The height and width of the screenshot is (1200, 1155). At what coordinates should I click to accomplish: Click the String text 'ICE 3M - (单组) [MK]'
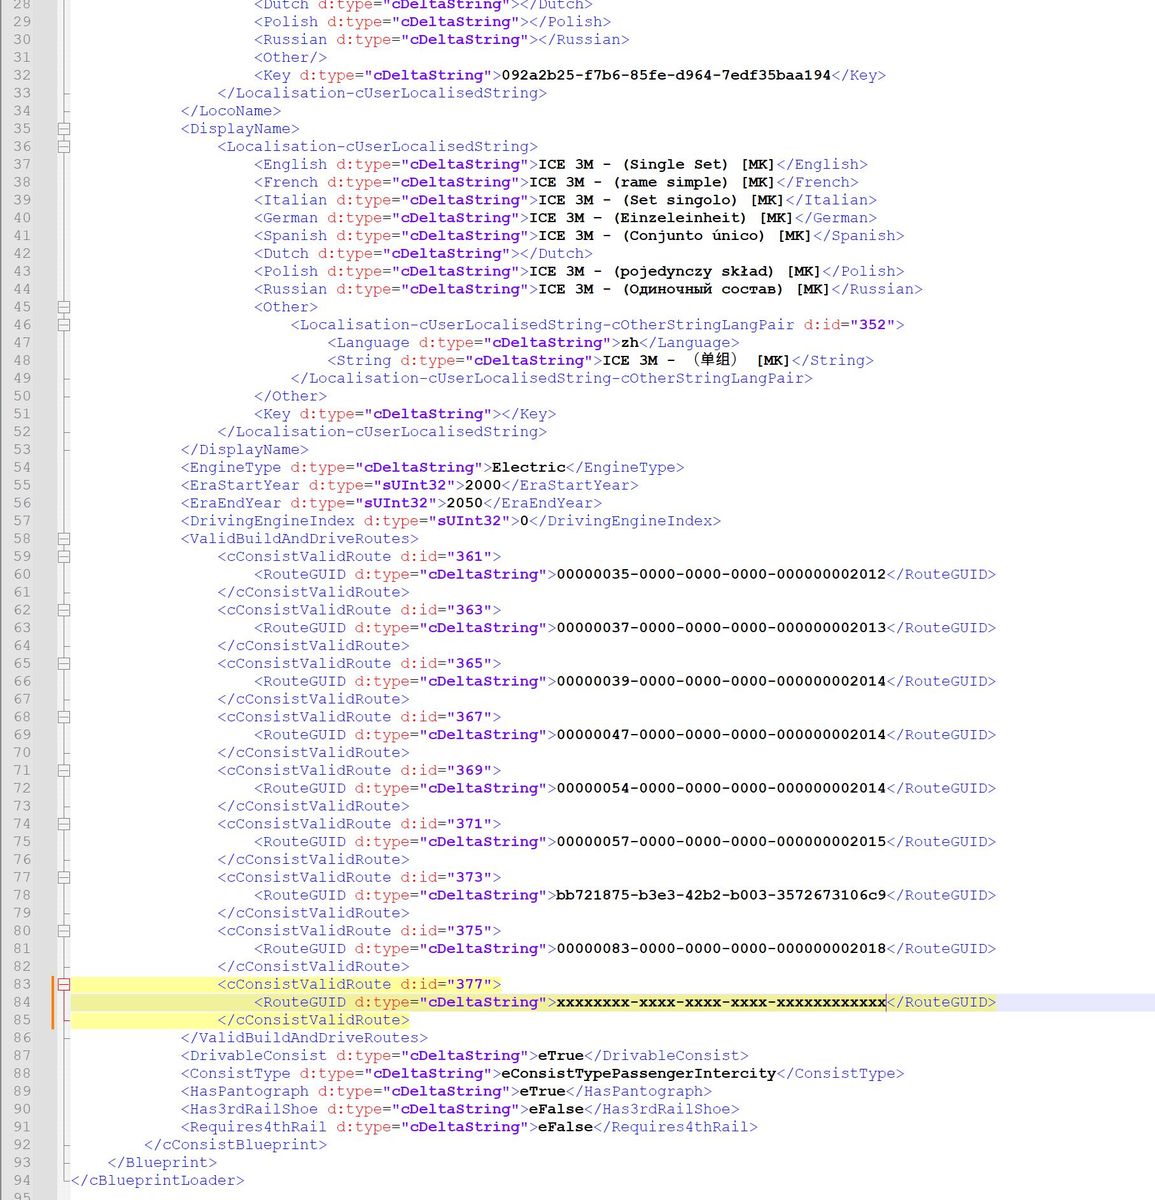coord(697,360)
